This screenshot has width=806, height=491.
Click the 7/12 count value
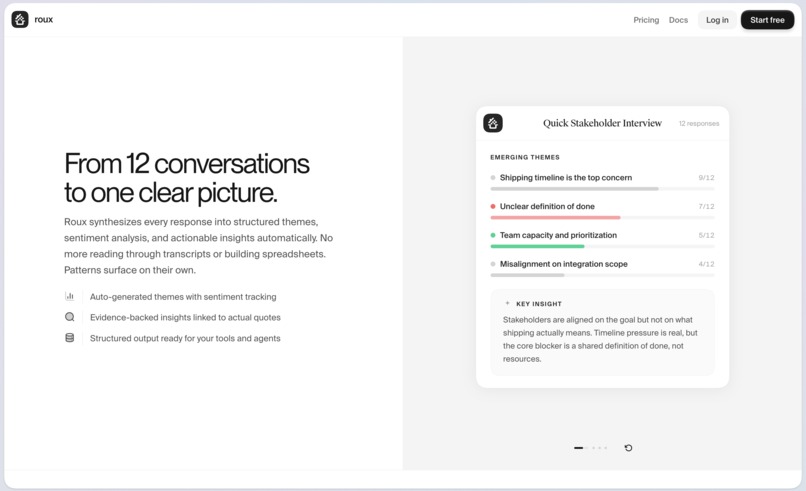706,206
